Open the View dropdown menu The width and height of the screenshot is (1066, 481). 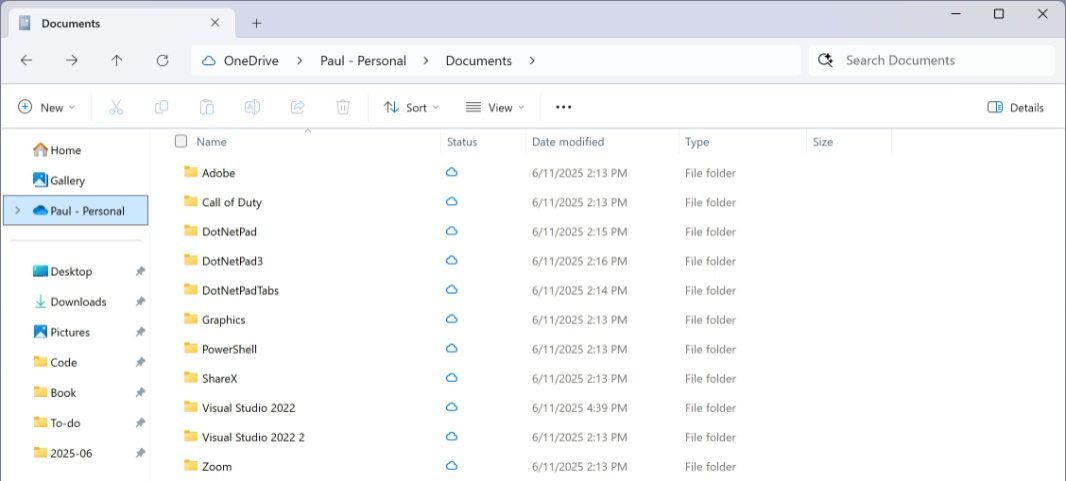(495, 107)
